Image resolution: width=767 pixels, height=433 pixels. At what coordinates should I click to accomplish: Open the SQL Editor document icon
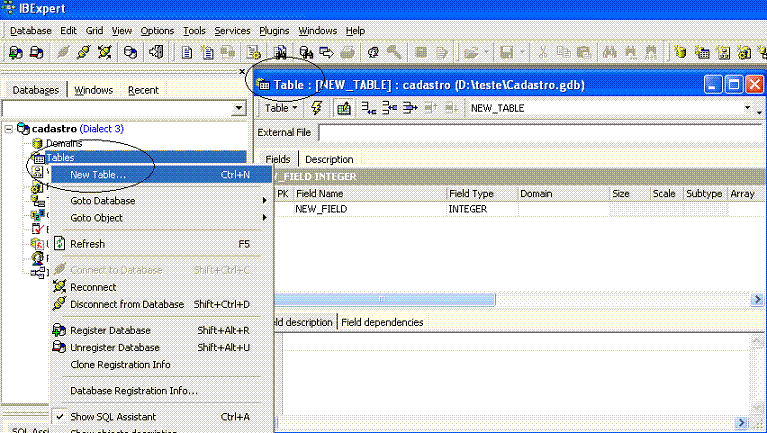(x=186, y=52)
